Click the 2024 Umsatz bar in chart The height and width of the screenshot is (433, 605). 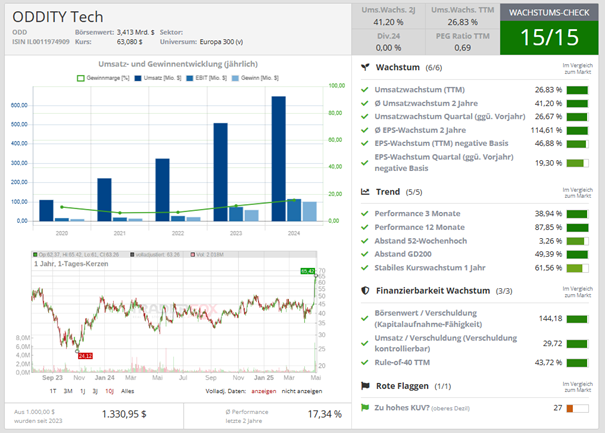[x=279, y=159]
